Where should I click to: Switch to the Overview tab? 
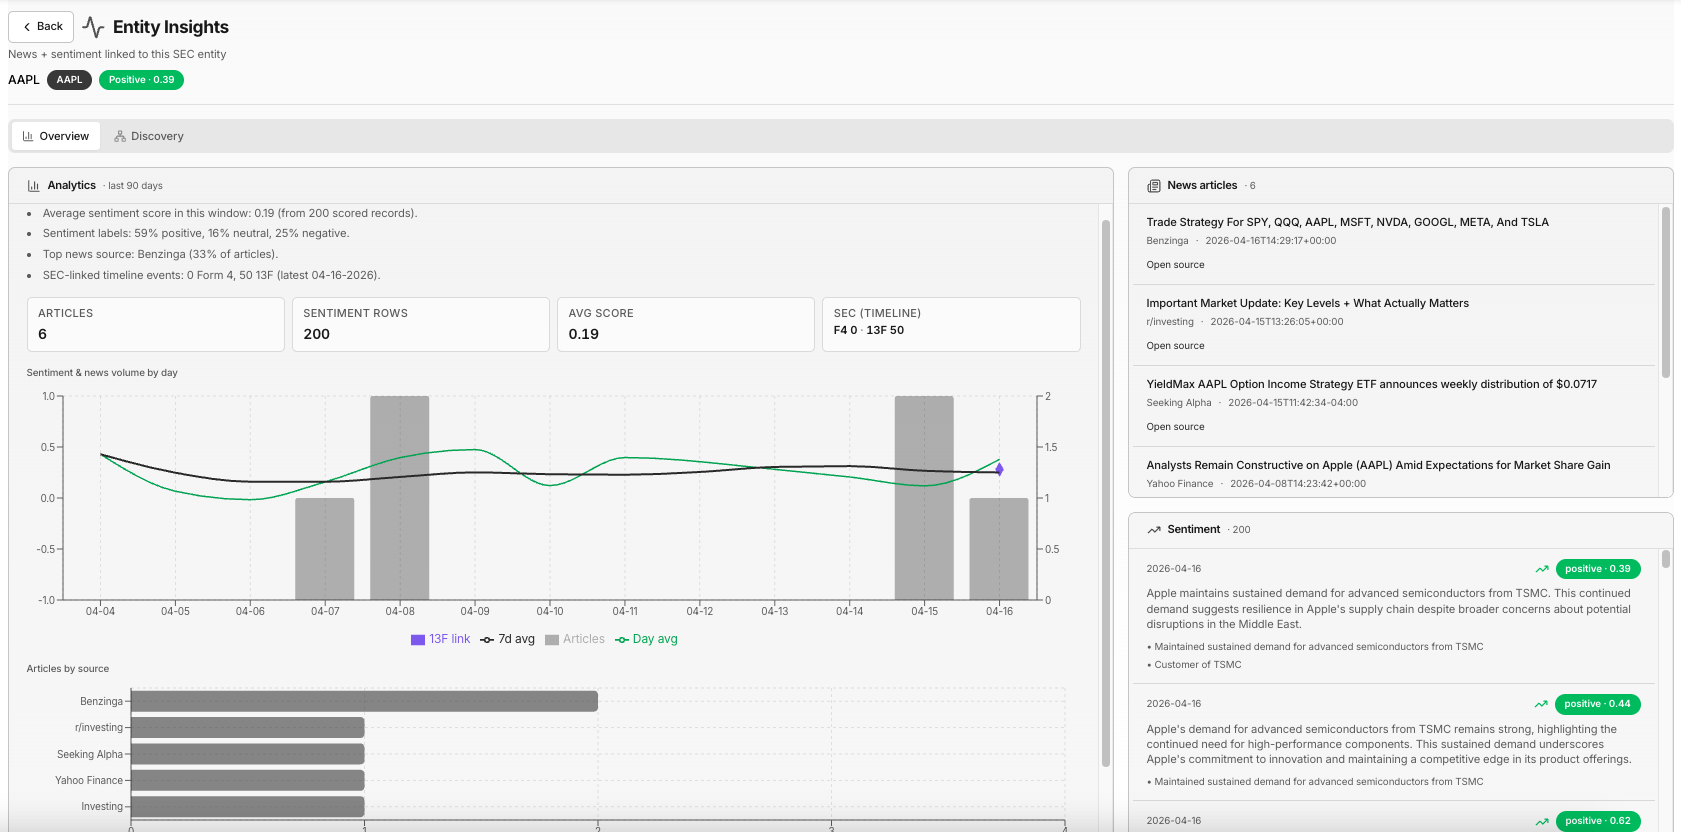coord(56,136)
